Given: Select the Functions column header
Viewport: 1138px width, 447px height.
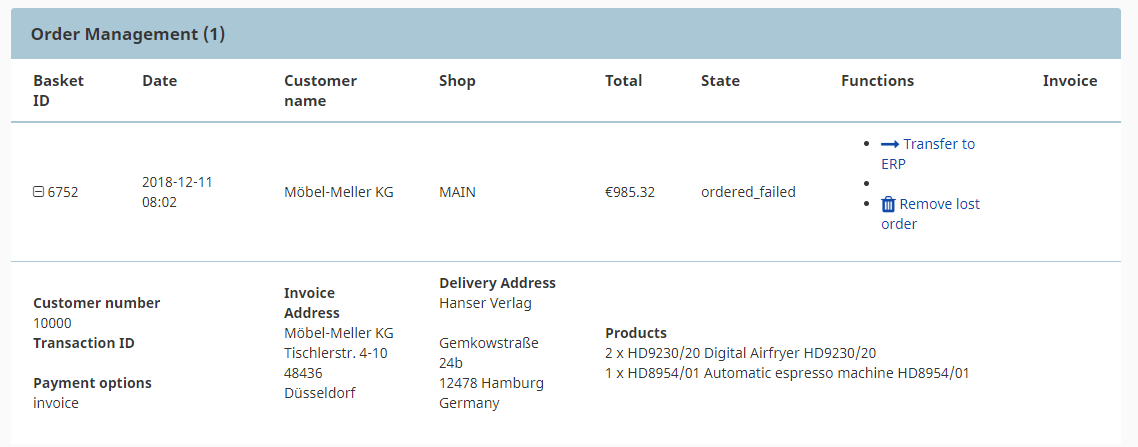Looking at the screenshot, I should click(877, 81).
